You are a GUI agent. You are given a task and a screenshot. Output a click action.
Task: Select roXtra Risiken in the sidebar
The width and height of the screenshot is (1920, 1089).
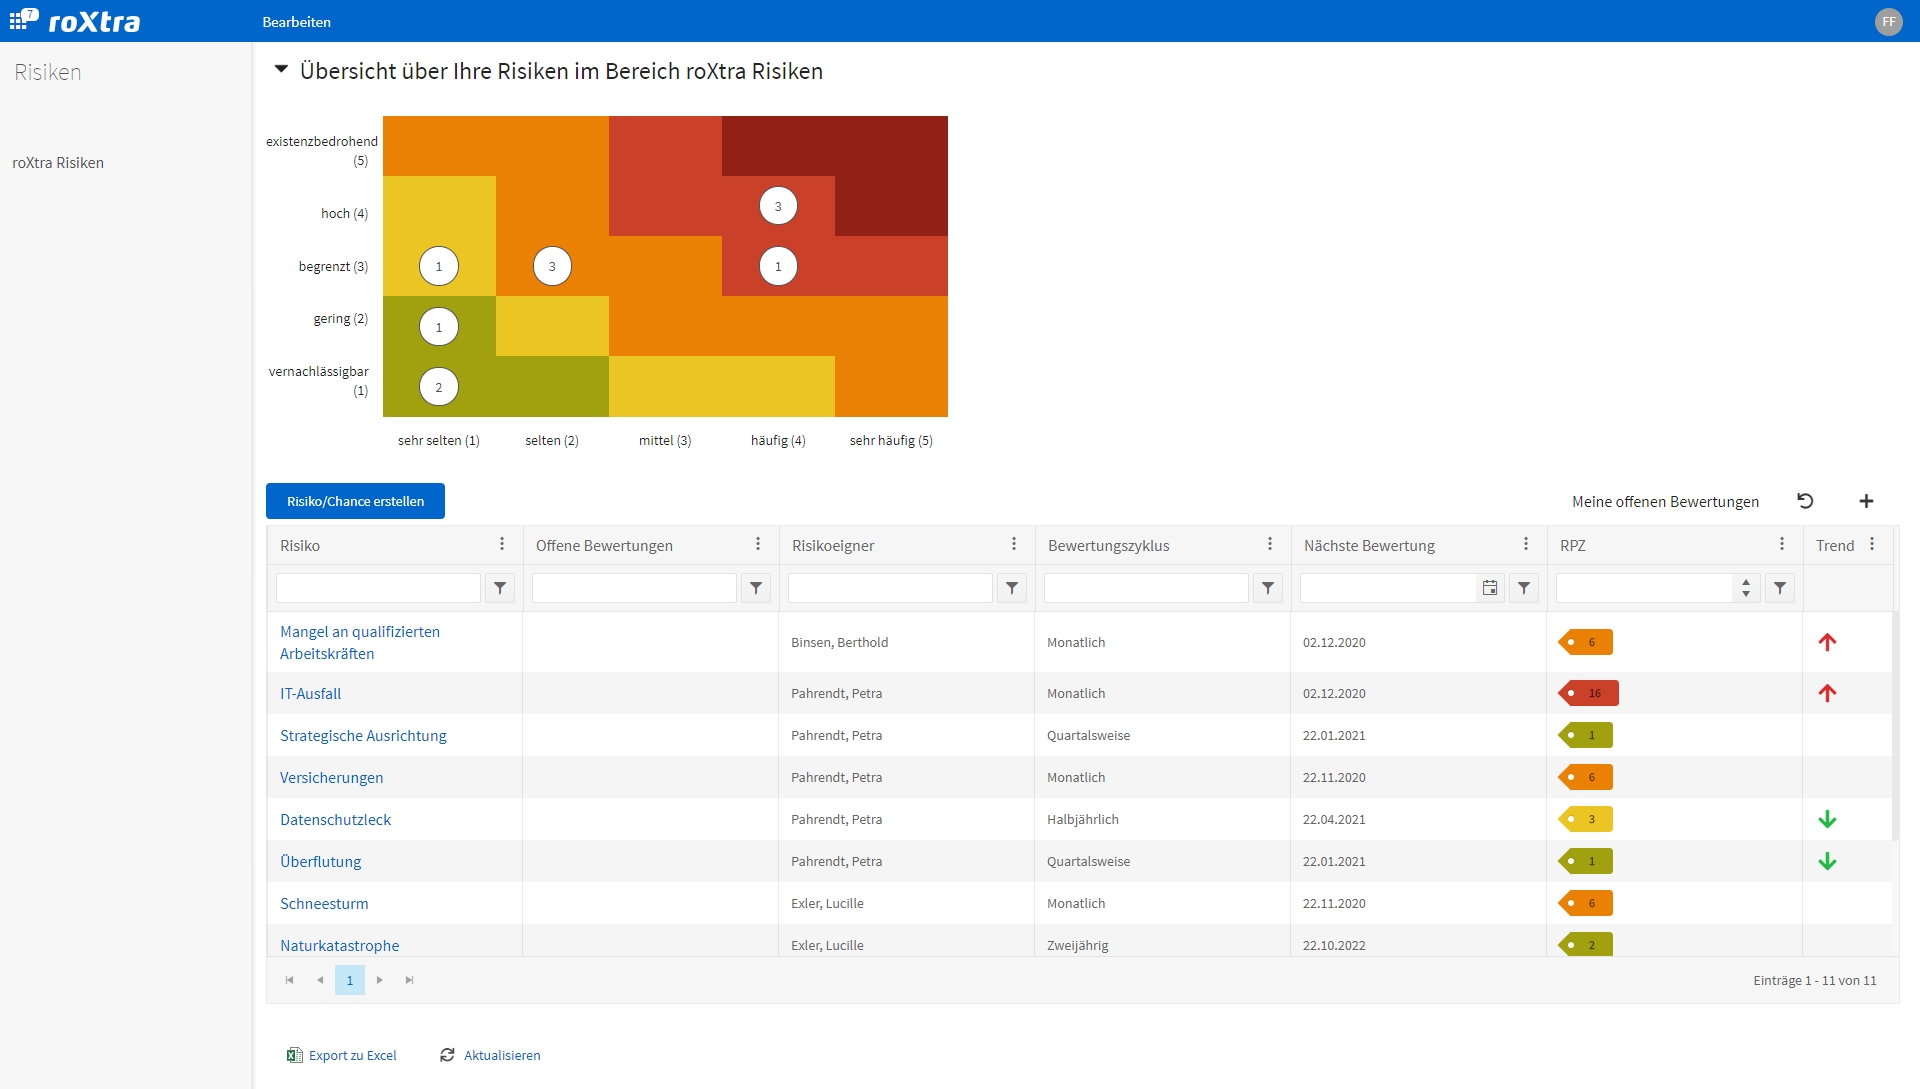coord(58,162)
